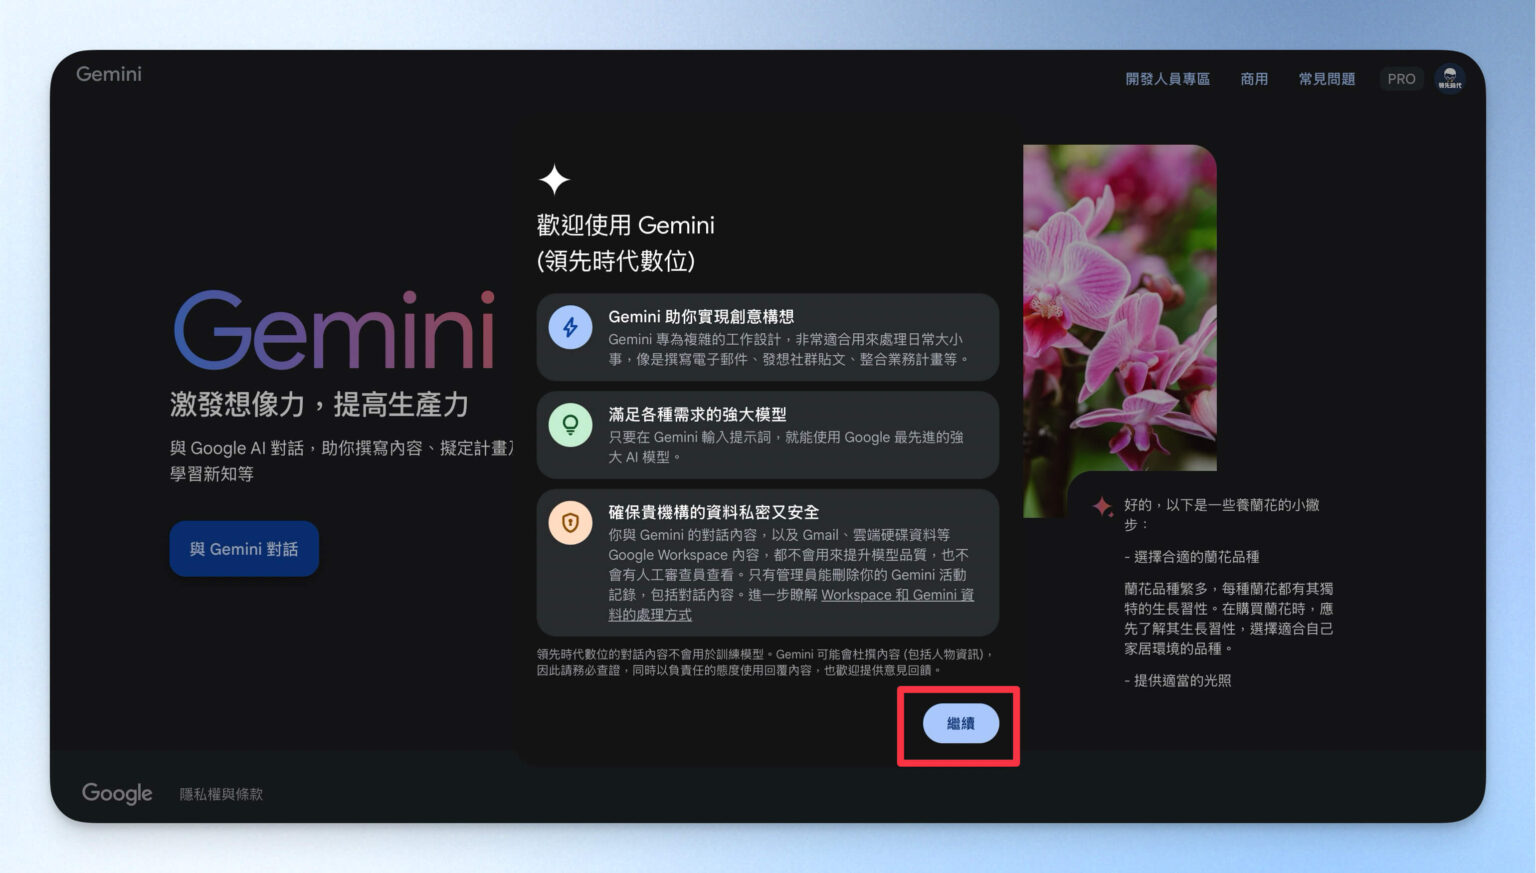Click the 繼續 button to proceed
This screenshot has height=873, width=1536.
click(960, 723)
